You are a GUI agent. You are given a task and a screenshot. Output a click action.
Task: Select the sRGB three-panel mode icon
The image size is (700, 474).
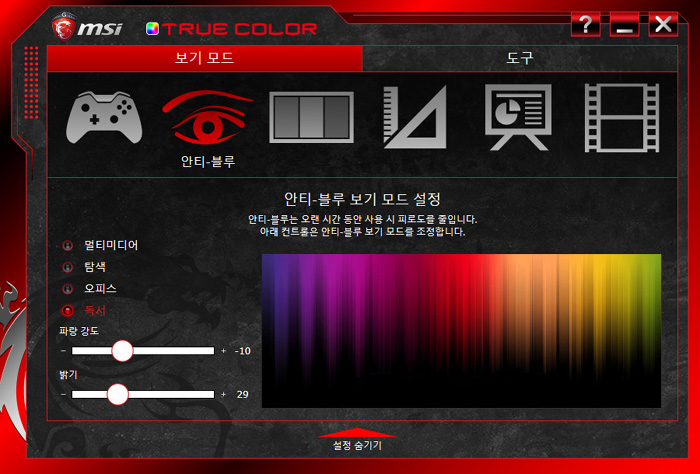point(311,117)
